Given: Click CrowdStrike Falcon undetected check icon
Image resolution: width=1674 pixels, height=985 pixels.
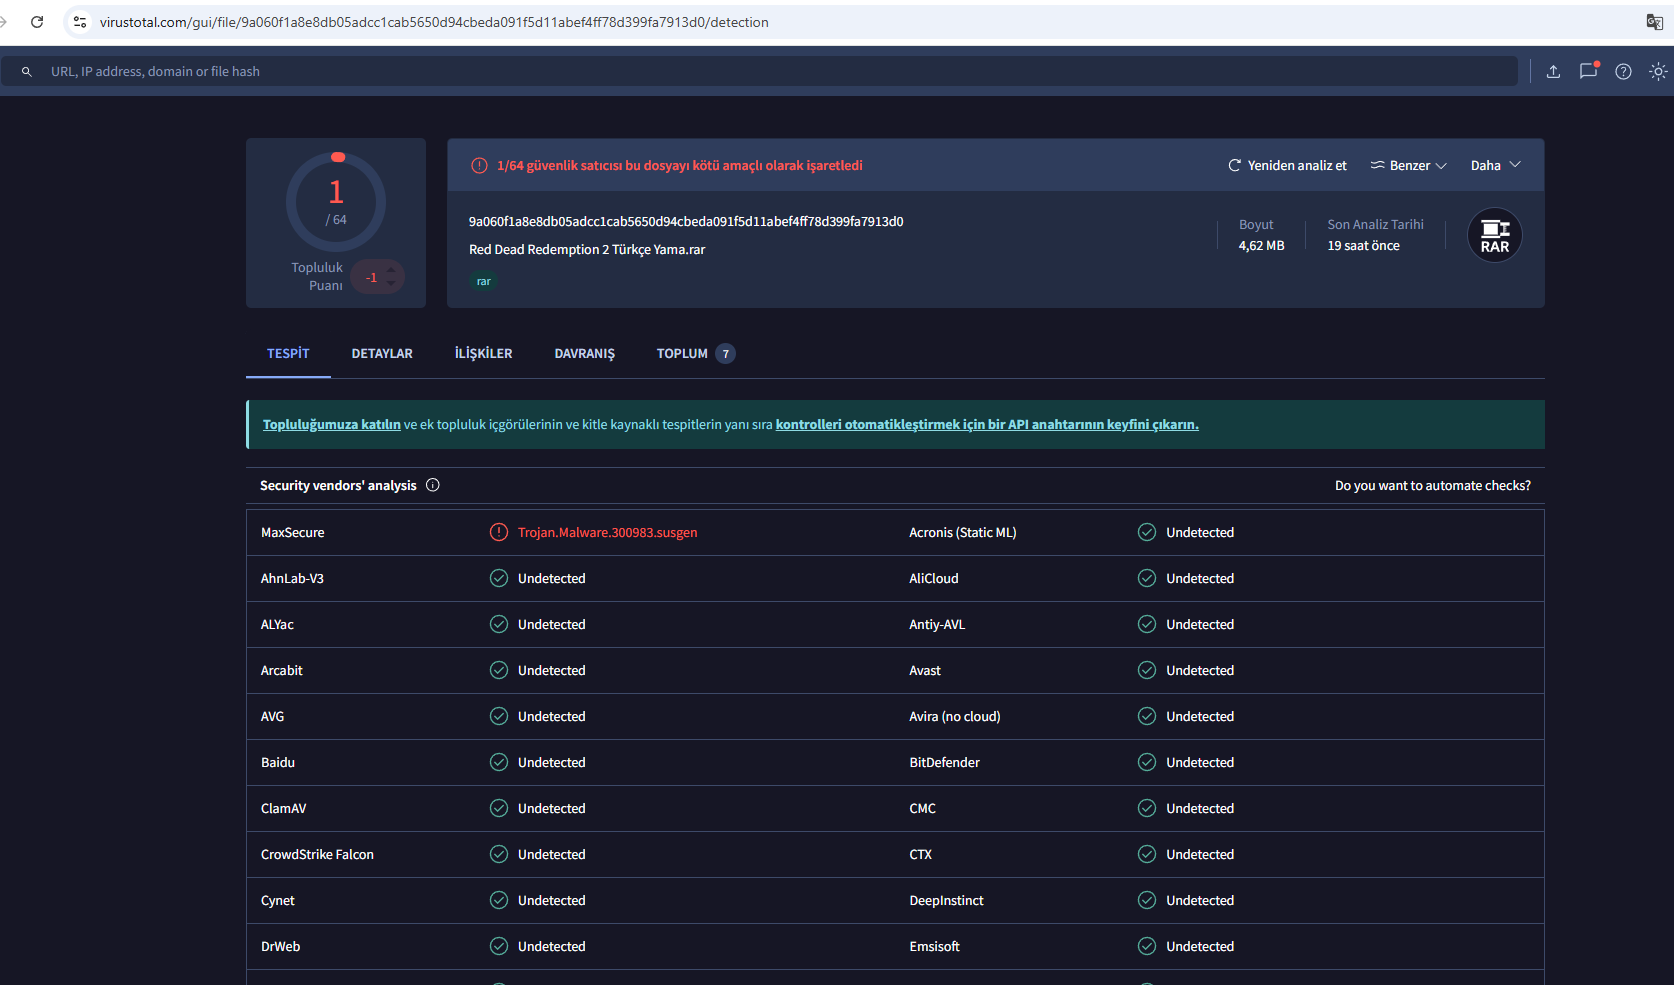Looking at the screenshot, I should pos(499,854).
